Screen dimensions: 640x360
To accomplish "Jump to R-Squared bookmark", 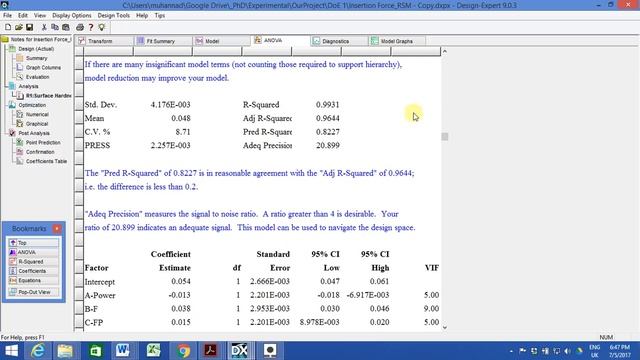I will point(33,262).
